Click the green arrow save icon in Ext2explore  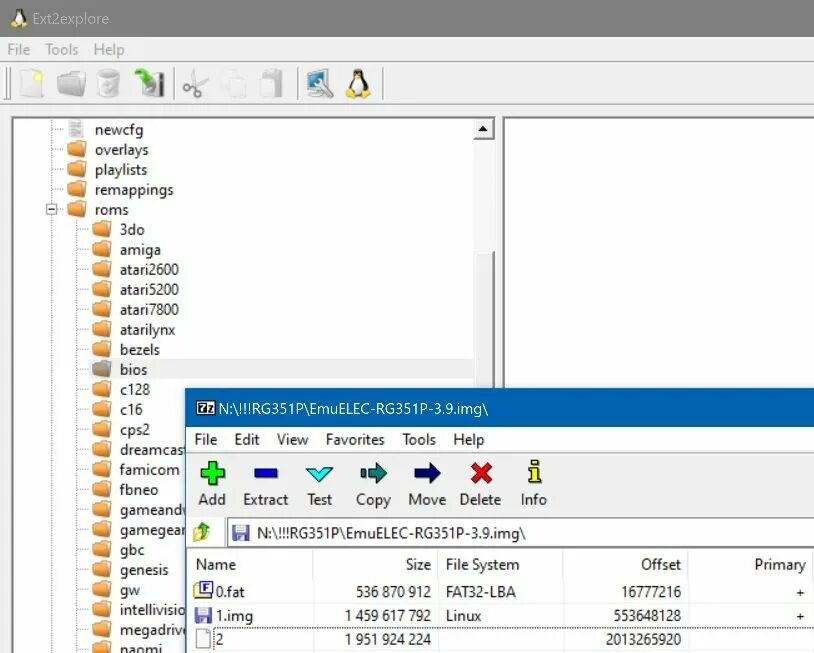pos(149,83)
